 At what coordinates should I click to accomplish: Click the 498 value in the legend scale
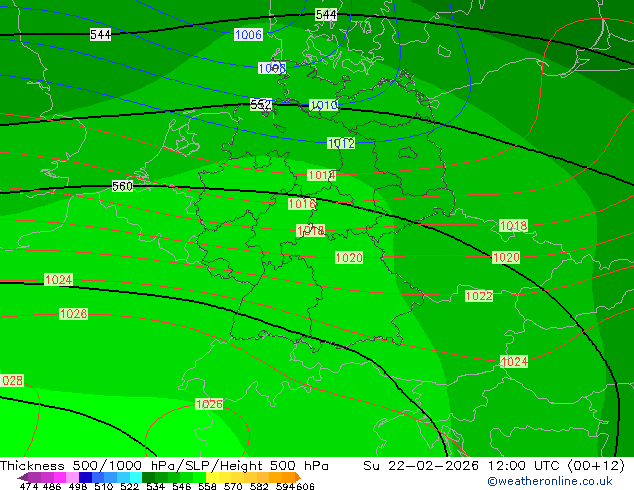tap(78, 486)
